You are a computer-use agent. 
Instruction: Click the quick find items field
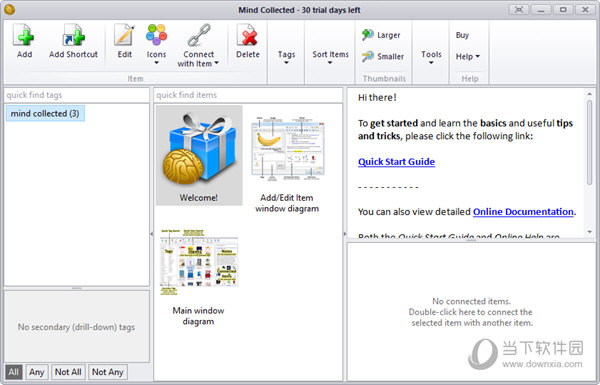[x=248, y=95]
